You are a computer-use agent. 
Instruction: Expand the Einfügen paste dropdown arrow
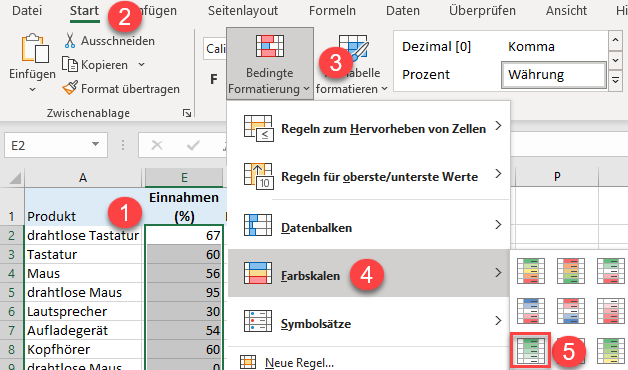(32, 90)
